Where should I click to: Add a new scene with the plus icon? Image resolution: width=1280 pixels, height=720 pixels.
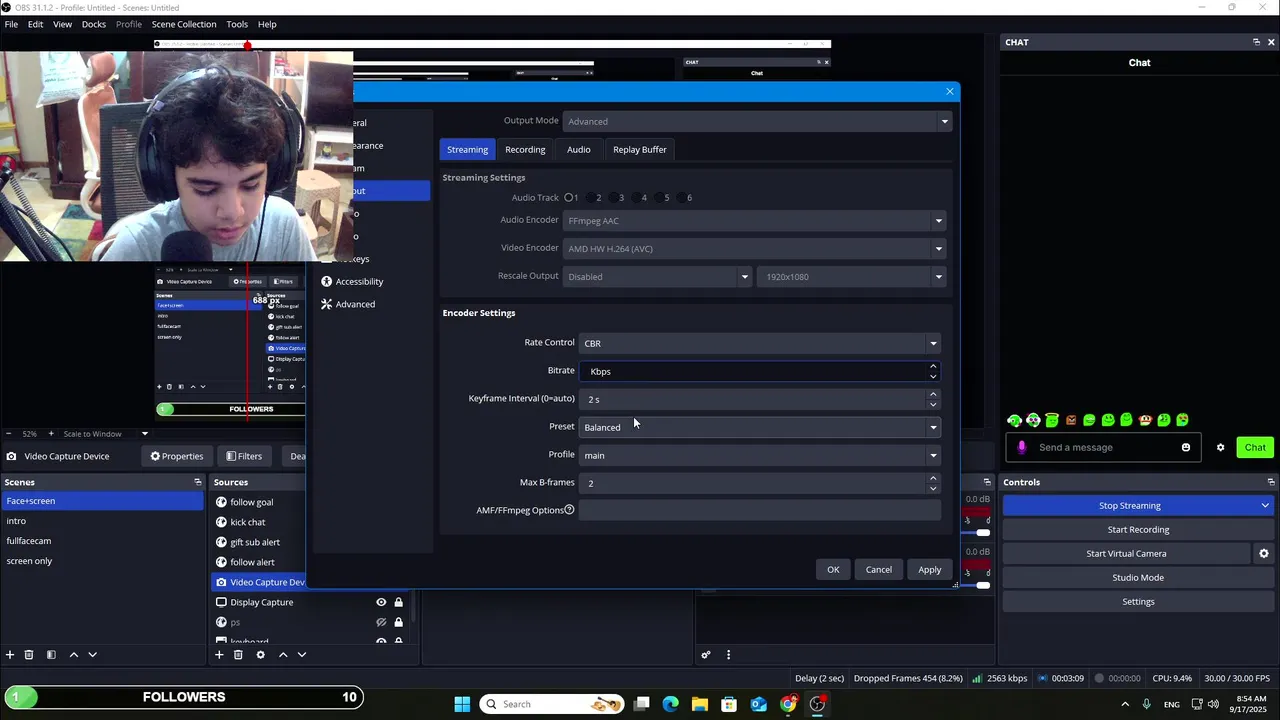click(x=10, y=655)
